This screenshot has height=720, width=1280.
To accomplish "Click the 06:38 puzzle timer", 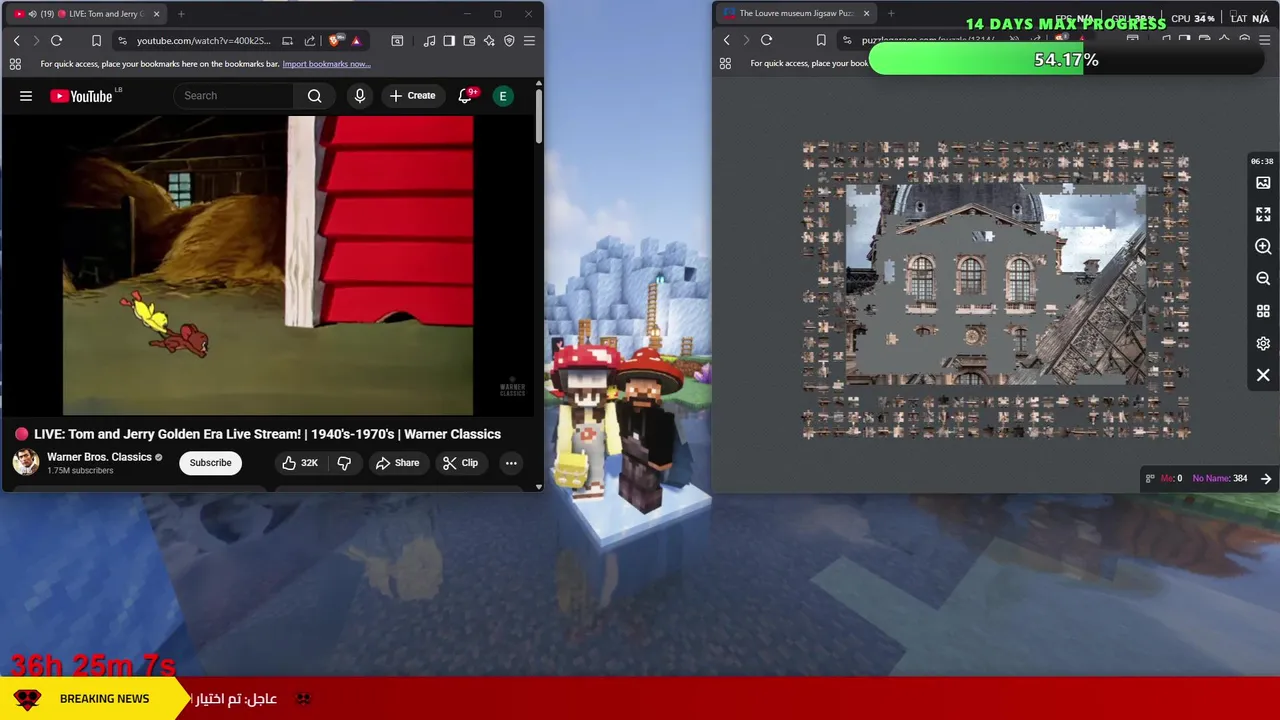I will 1262,161.
